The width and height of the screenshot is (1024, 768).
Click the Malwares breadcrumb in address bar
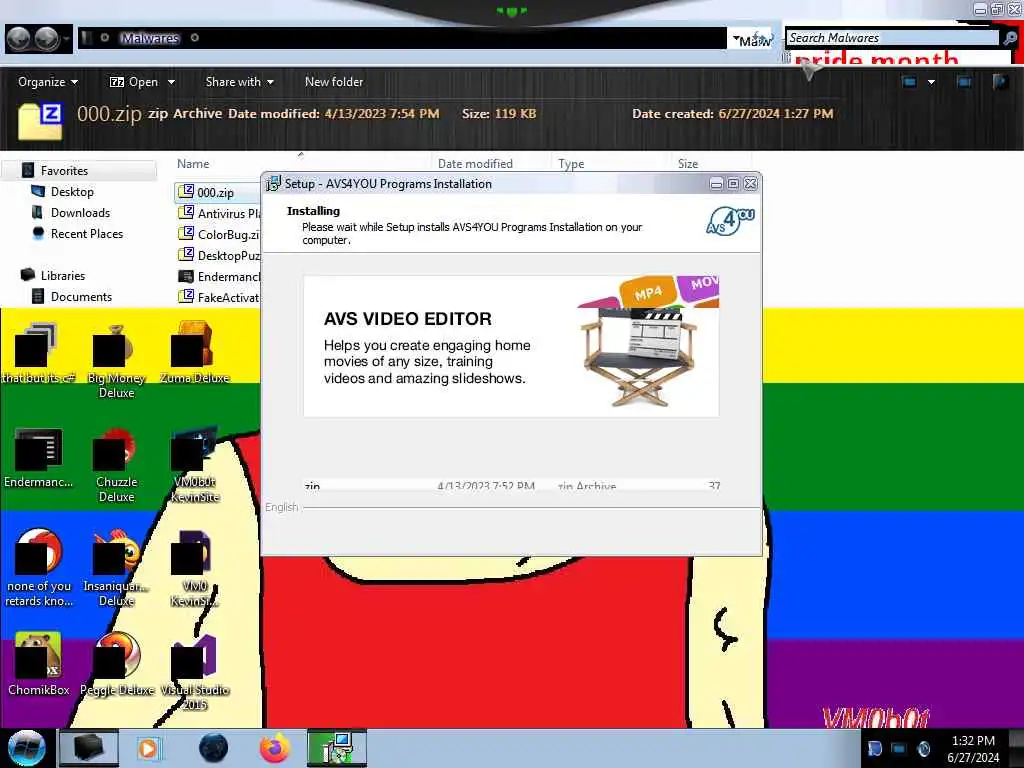tap(150, 38)
